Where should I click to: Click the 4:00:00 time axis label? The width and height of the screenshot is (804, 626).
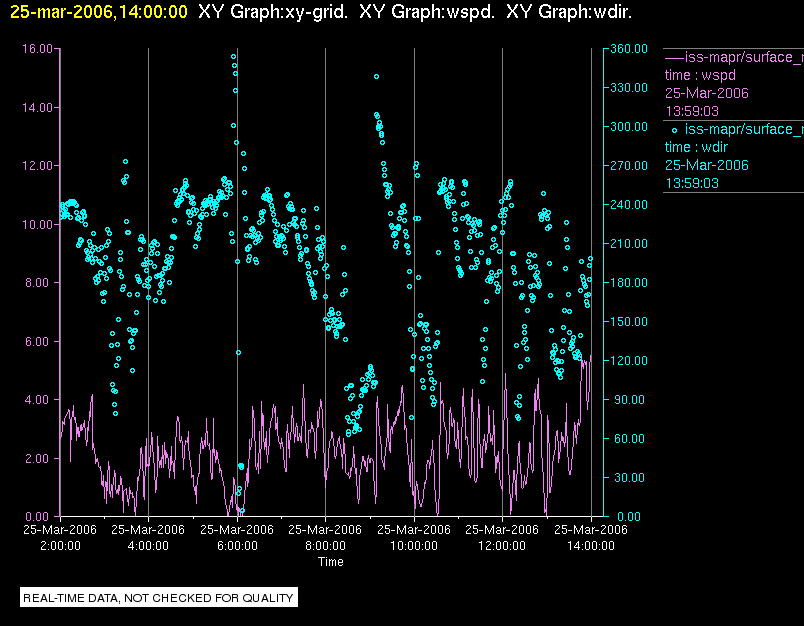tap(148, 546)
